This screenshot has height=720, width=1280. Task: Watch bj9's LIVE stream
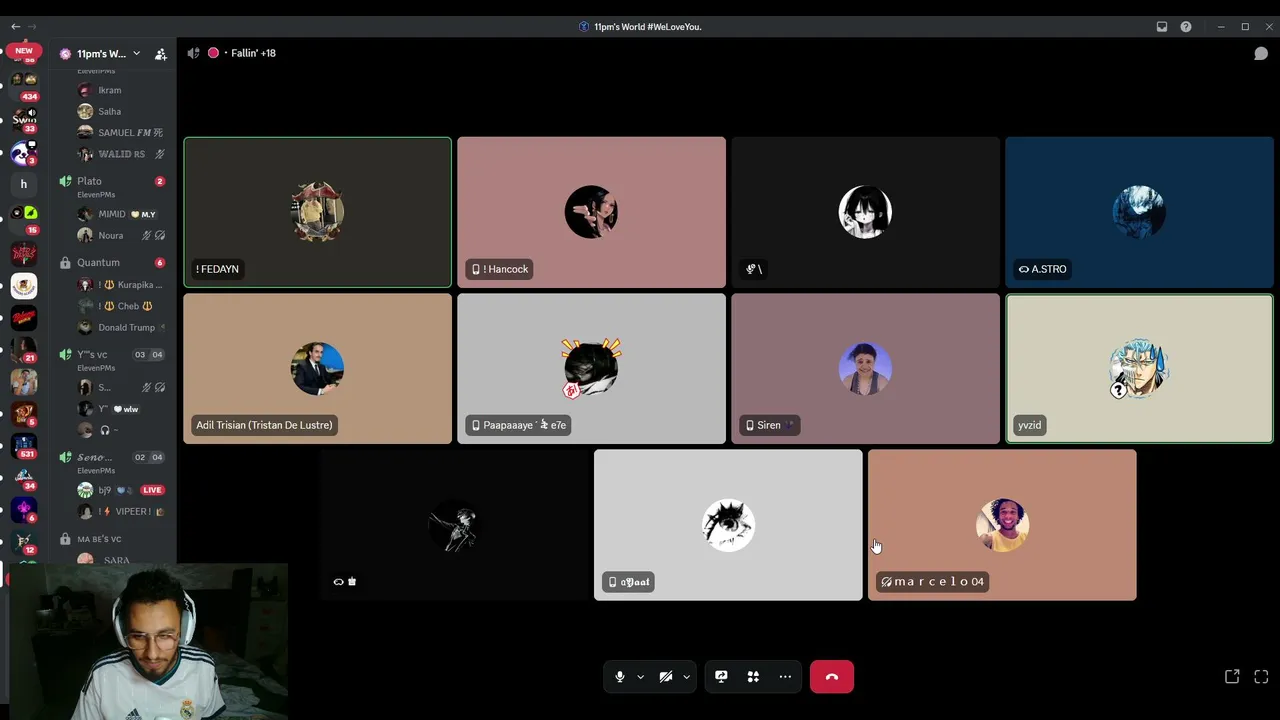pyautogui.click(x=152, y=490)
